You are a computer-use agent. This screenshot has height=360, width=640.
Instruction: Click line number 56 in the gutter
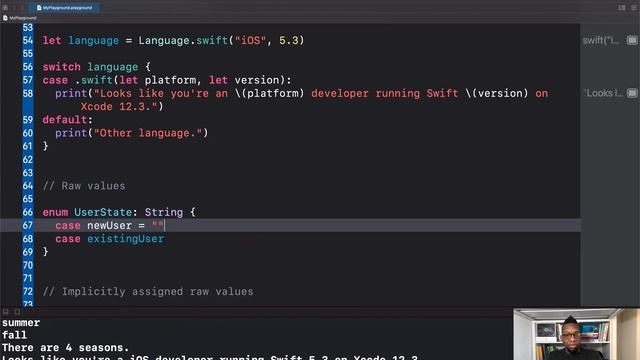pos(27,67)
